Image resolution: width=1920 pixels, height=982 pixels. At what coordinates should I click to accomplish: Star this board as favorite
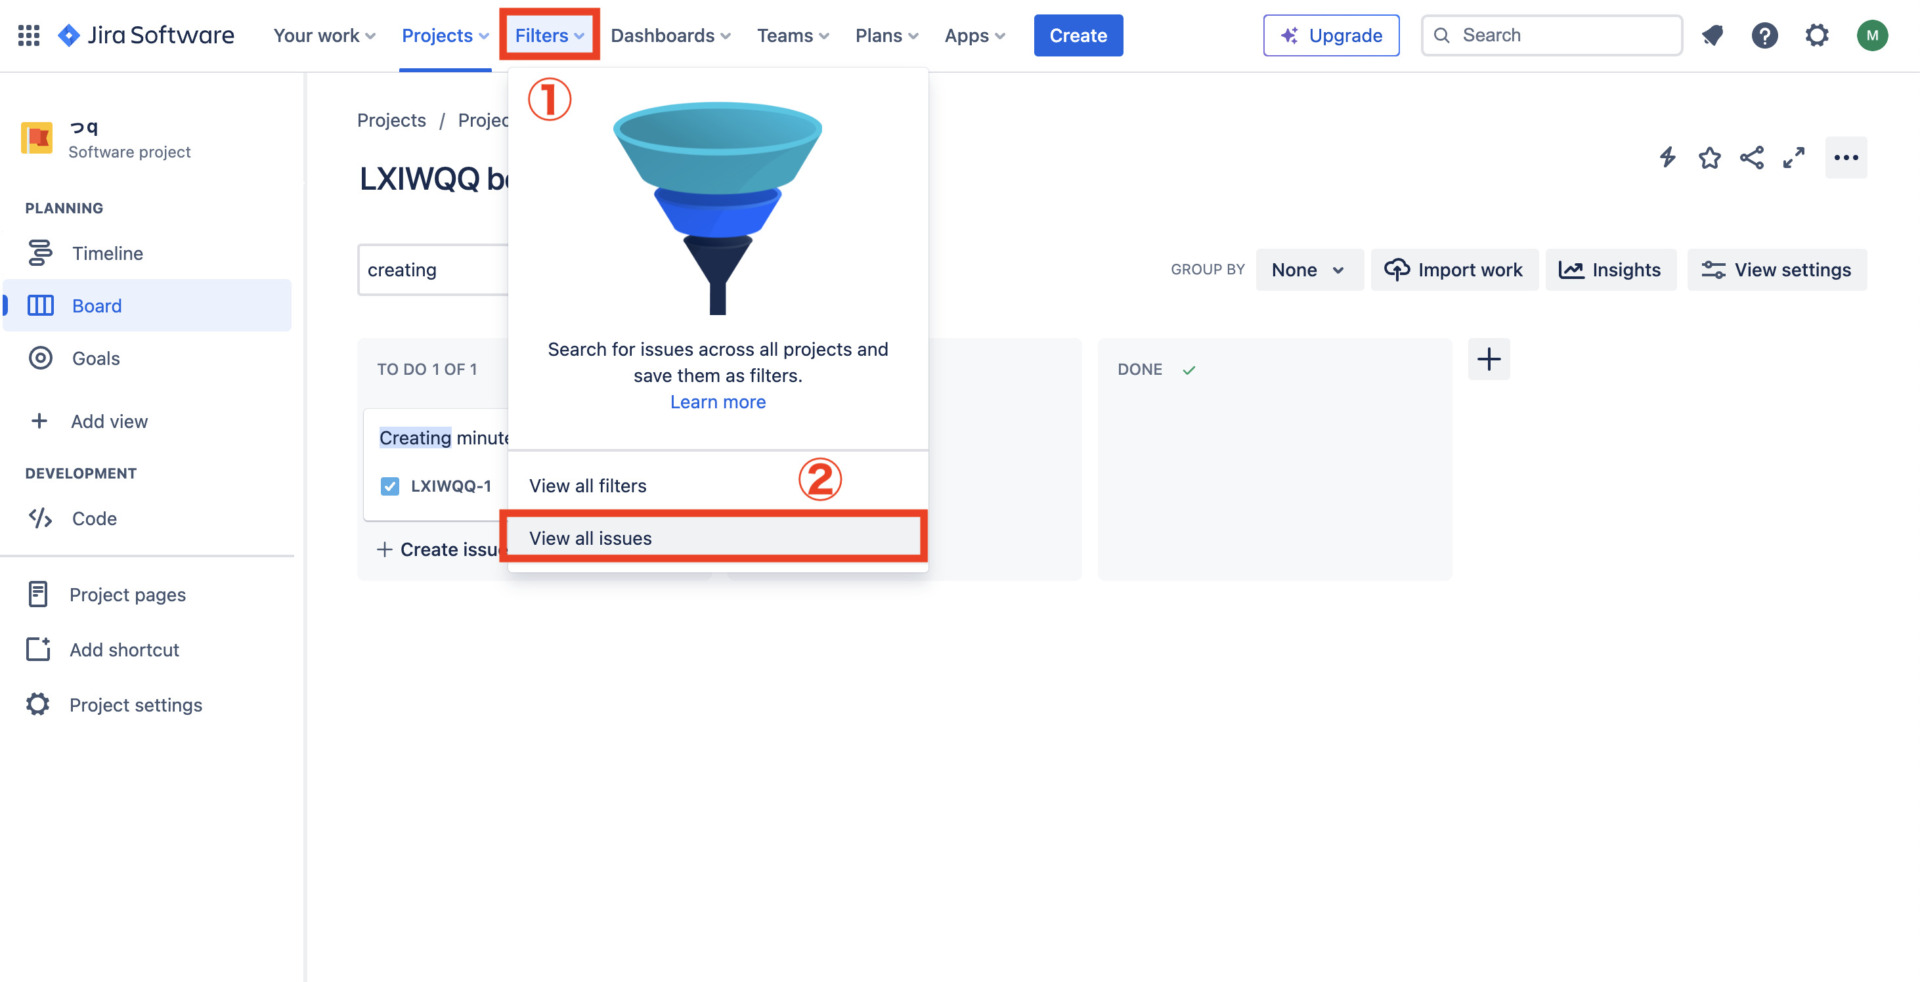(1709, 157)
